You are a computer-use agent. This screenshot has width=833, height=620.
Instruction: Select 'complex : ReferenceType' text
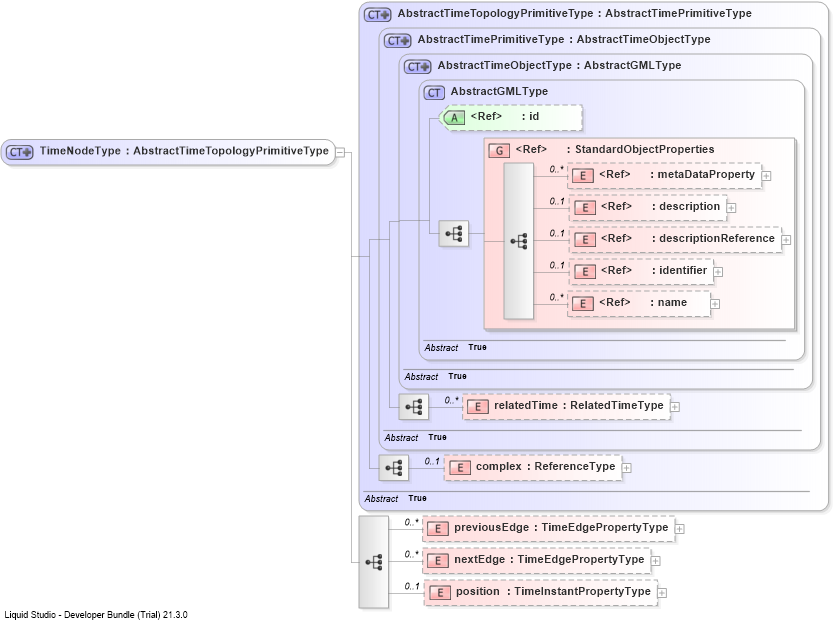[545, 466]
